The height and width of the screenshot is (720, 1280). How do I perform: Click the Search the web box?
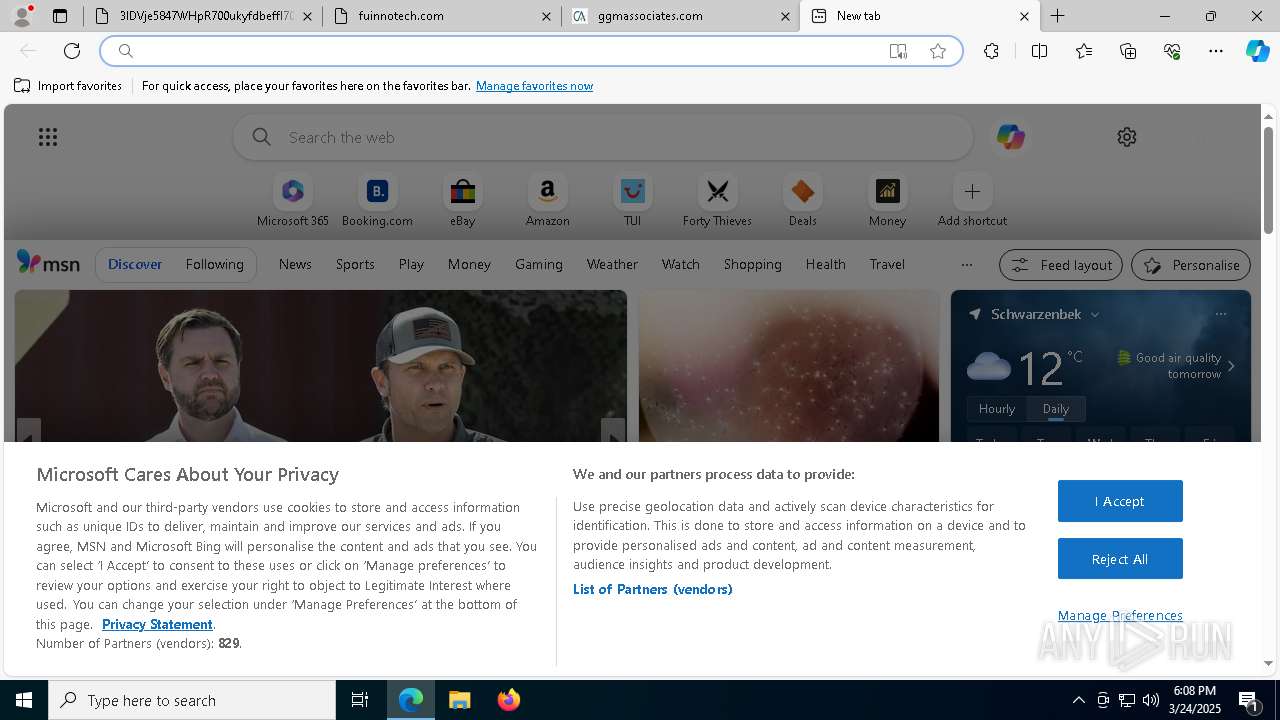(603, 137)
